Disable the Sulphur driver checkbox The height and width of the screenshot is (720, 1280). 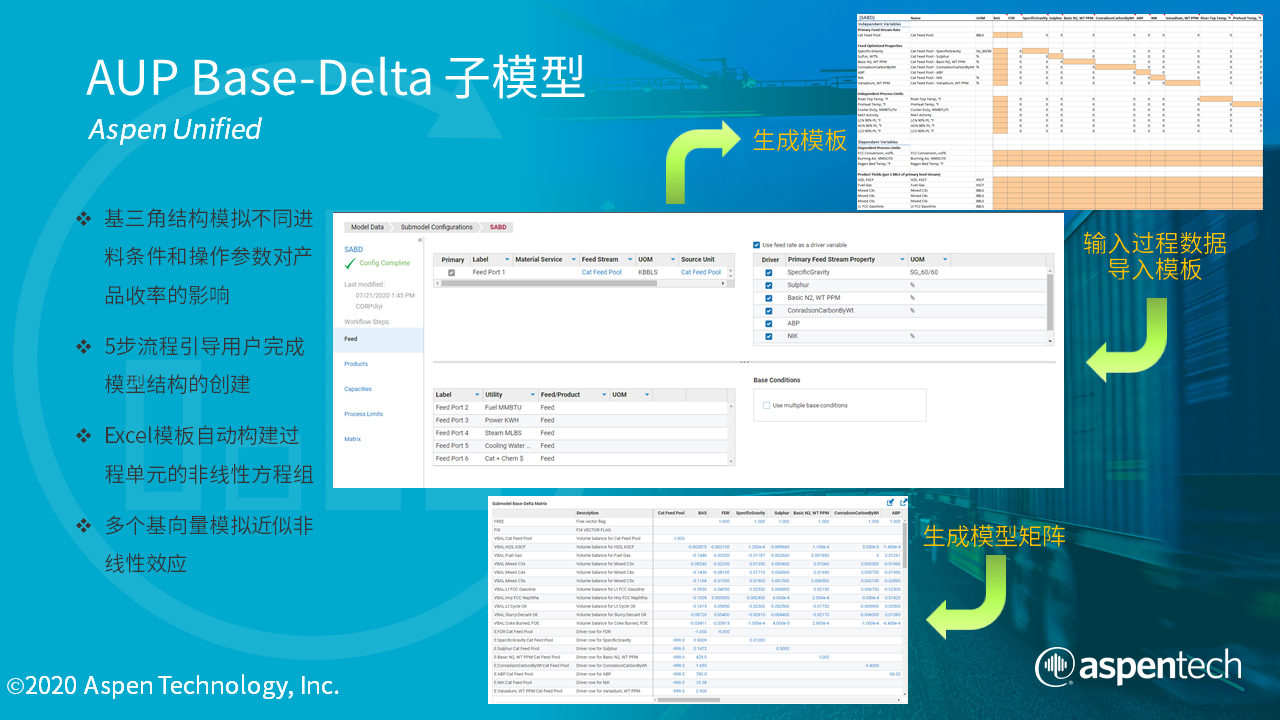coord(768,285)
